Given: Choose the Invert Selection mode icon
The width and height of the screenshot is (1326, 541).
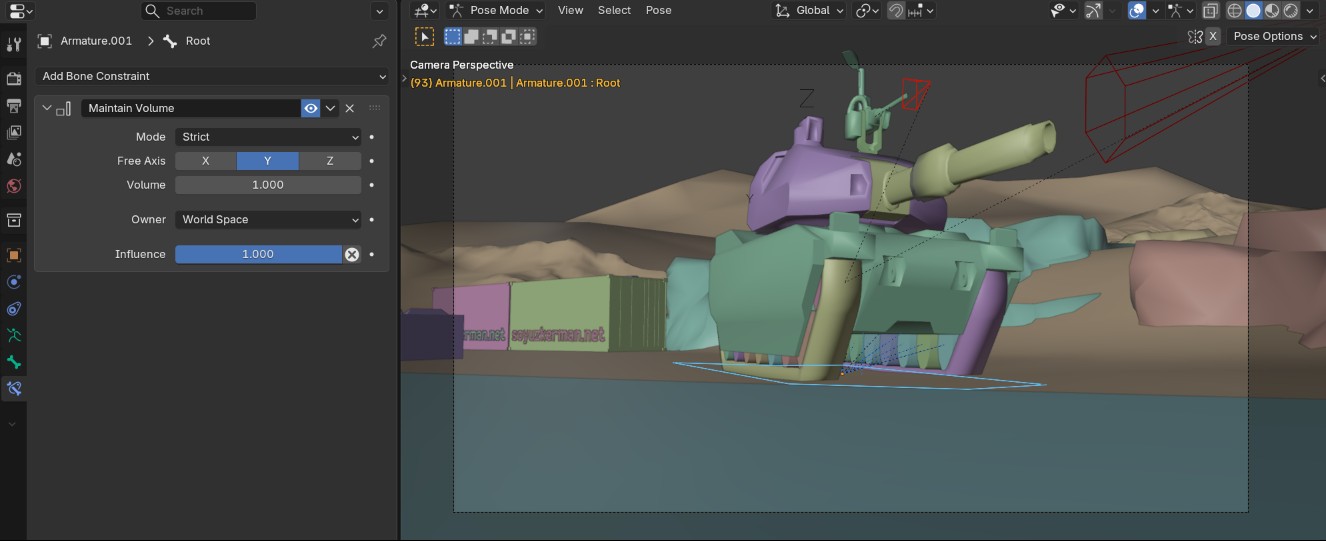Looking at the screenshot, I should click(x=508, y=36).
